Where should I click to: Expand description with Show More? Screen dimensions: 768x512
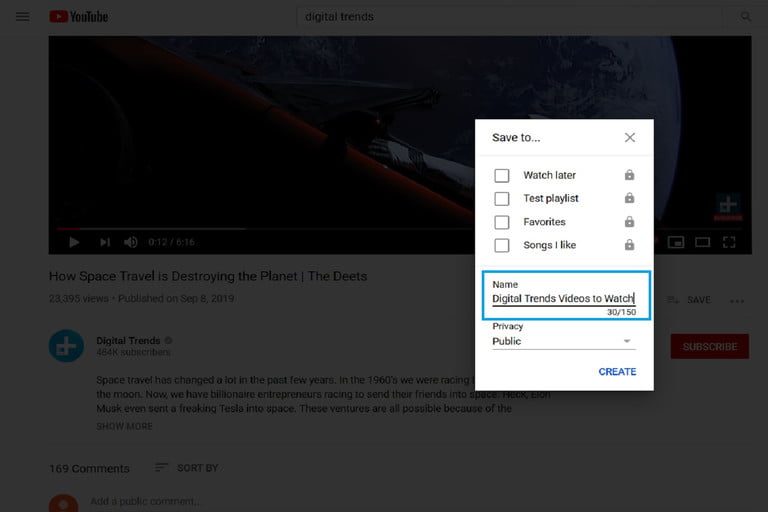coord(124,426)
